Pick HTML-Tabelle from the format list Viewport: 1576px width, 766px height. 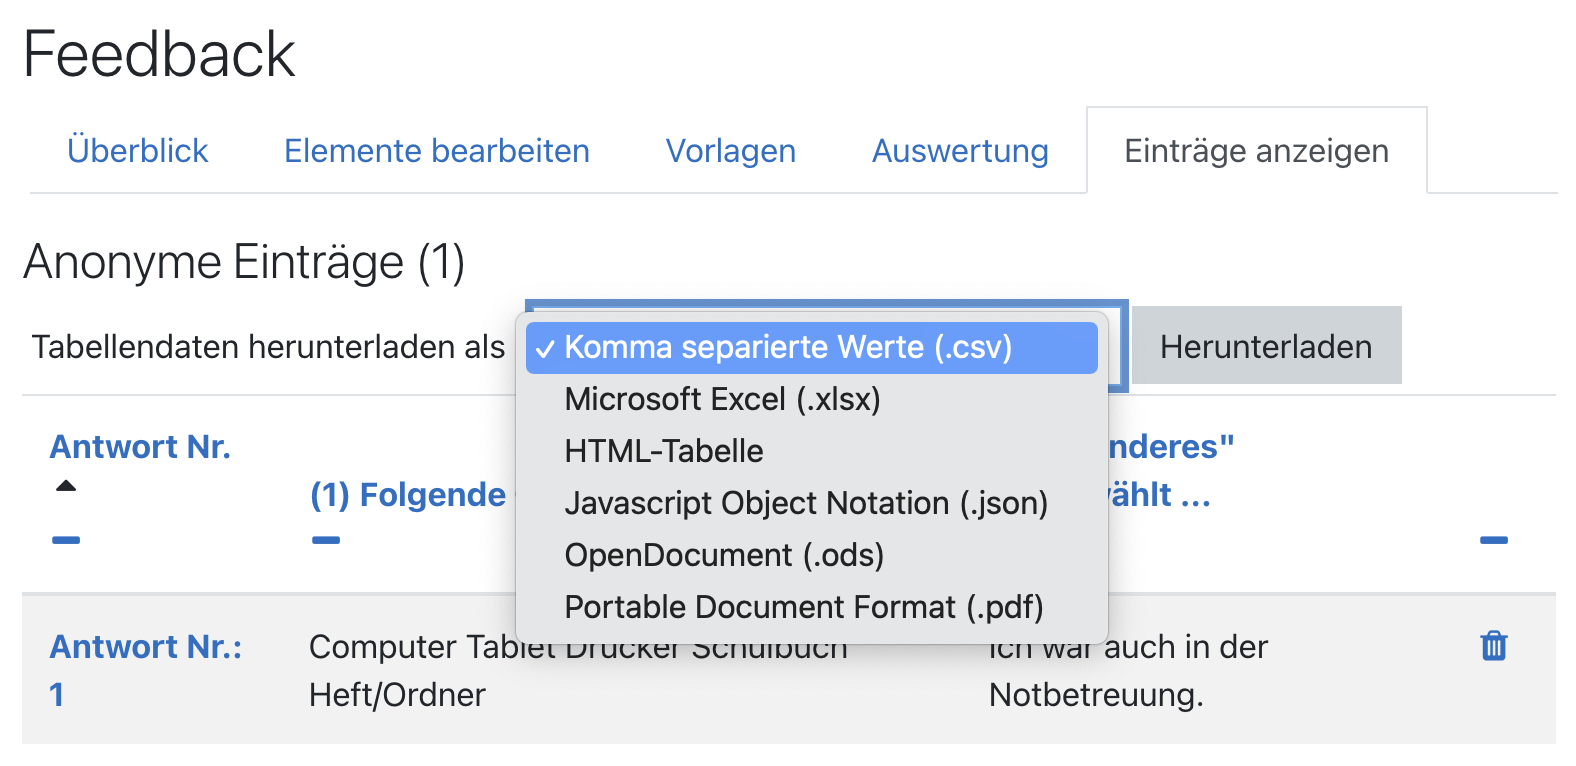point(664,451)
